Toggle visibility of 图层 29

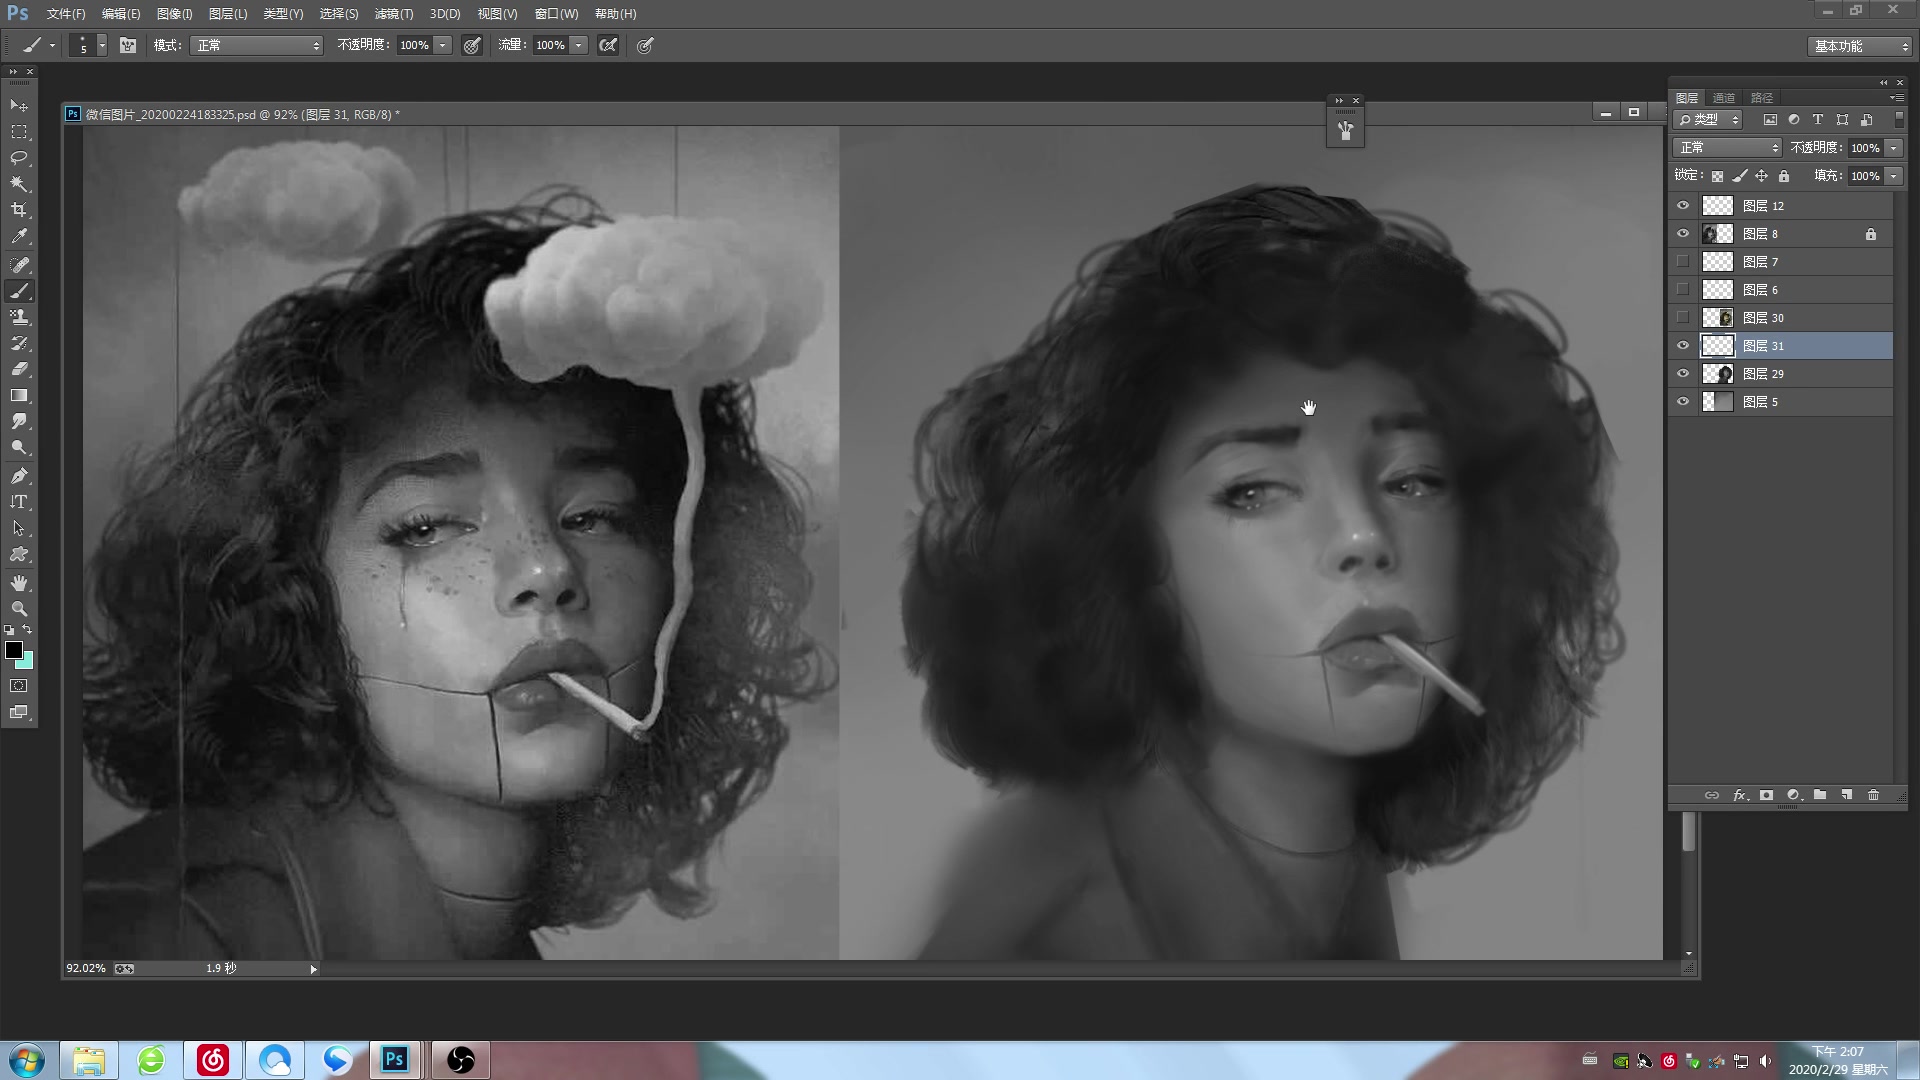tap(1683, 373)
